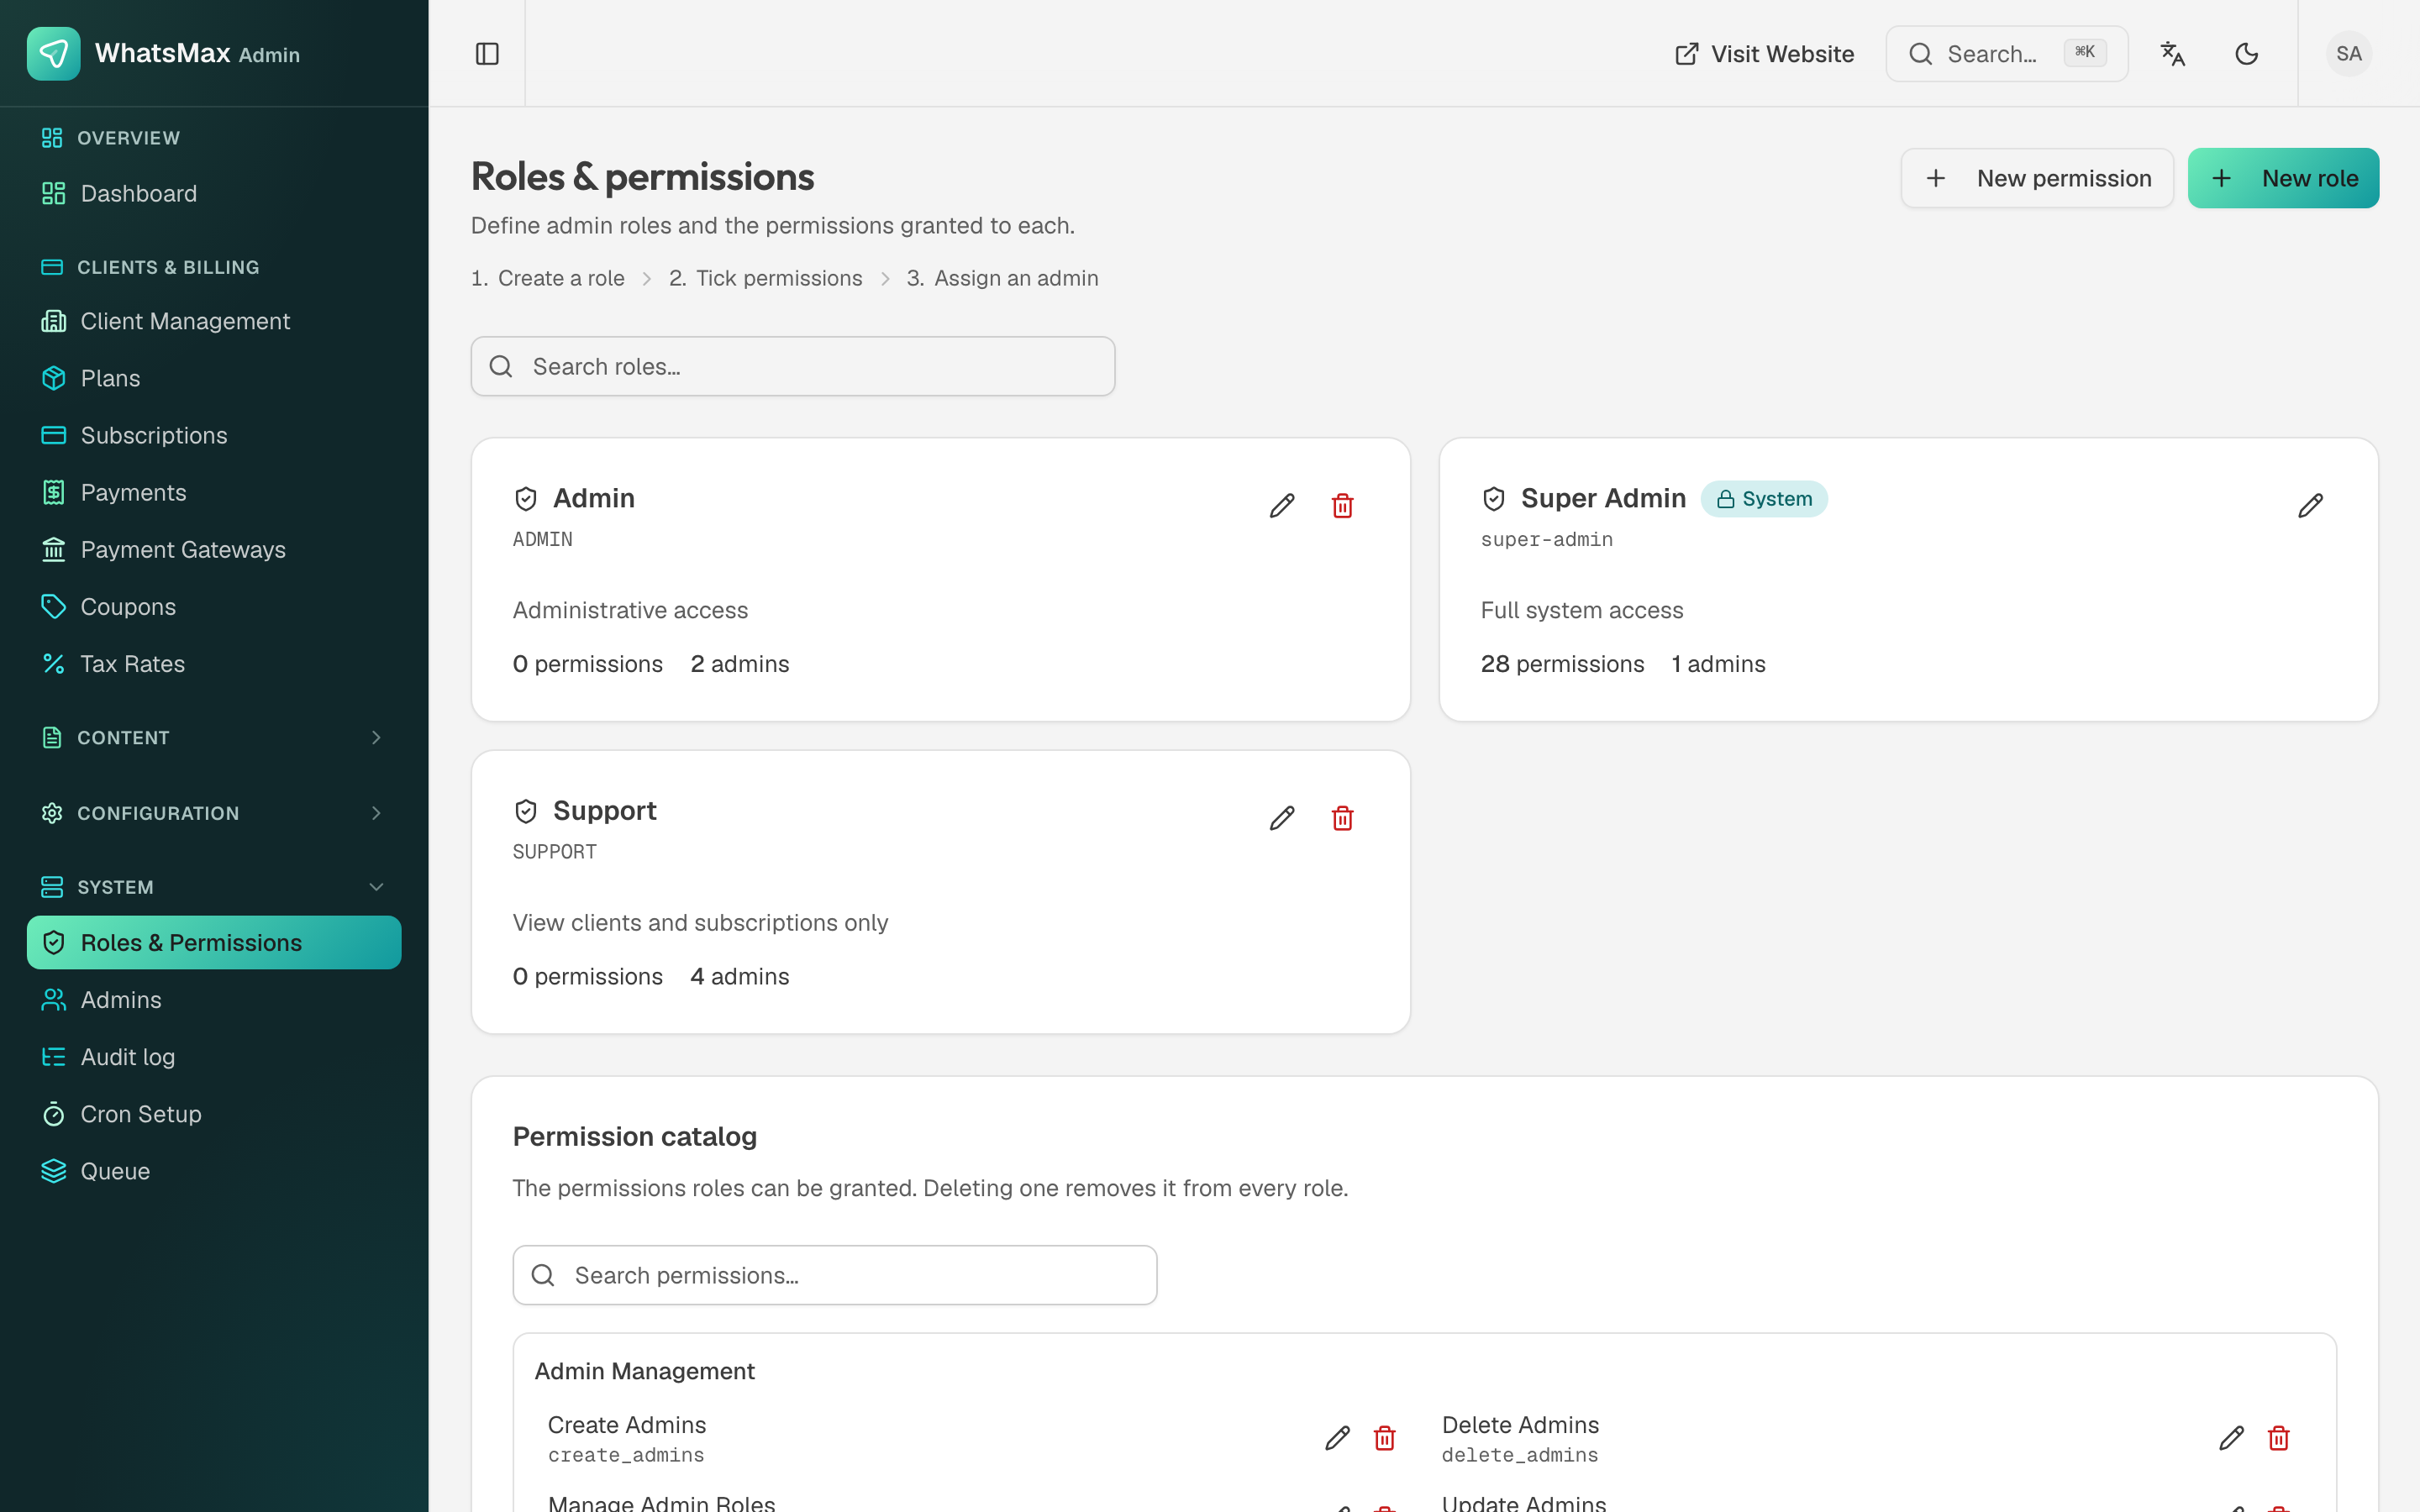Click the Support role title
The height and width of the screenshot is (1512, 2420).
(605, 810)
